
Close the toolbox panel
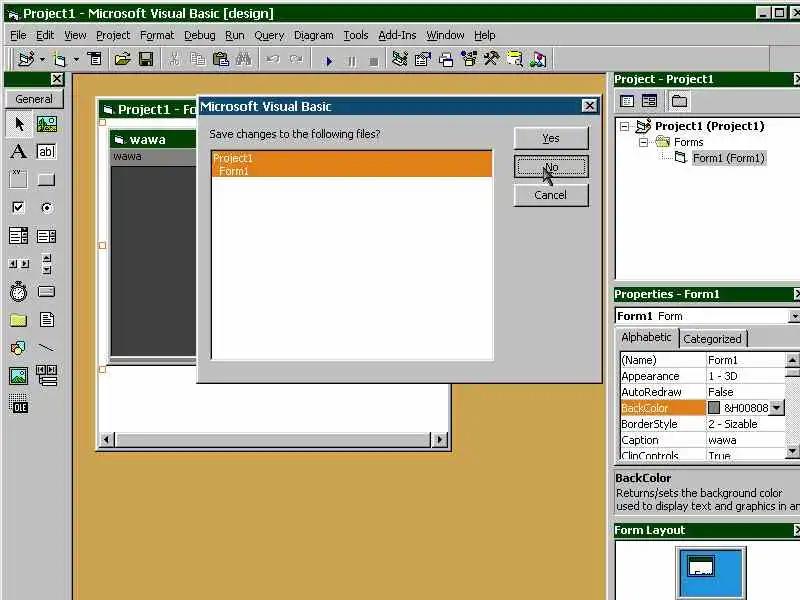[57, 79]
